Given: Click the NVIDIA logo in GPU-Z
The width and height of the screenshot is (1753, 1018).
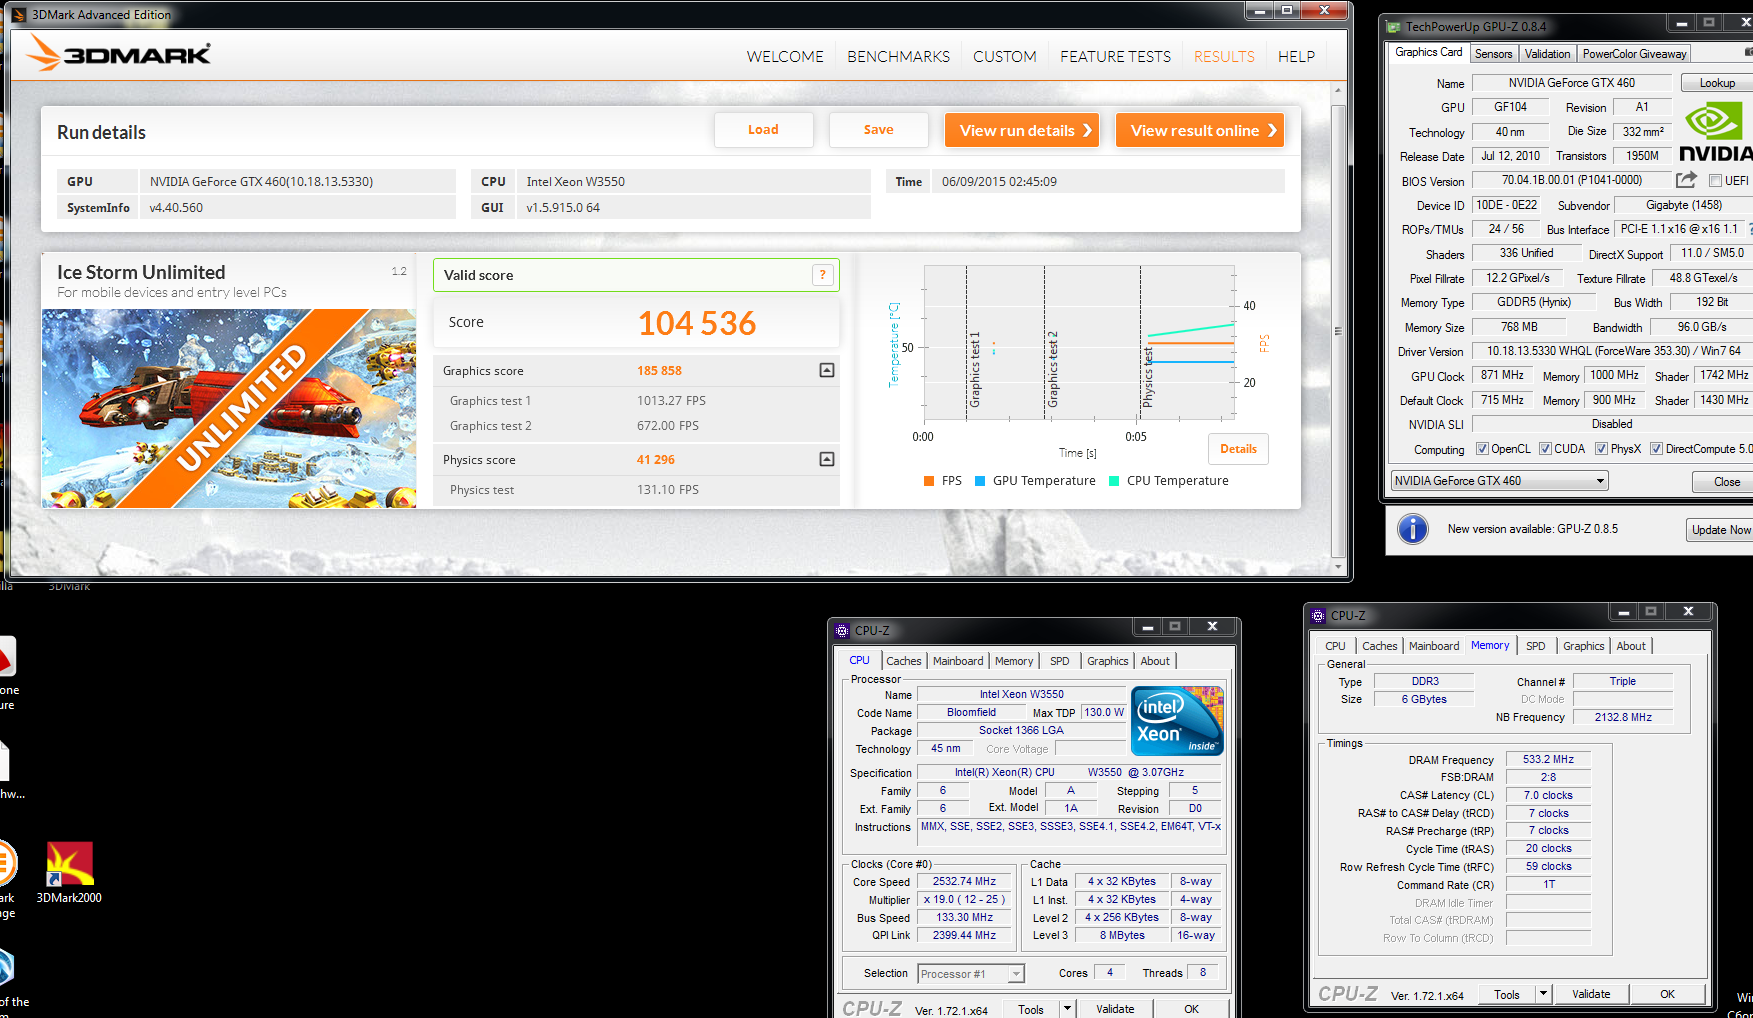Looking at the screenshot, I should pos(1716,133).
